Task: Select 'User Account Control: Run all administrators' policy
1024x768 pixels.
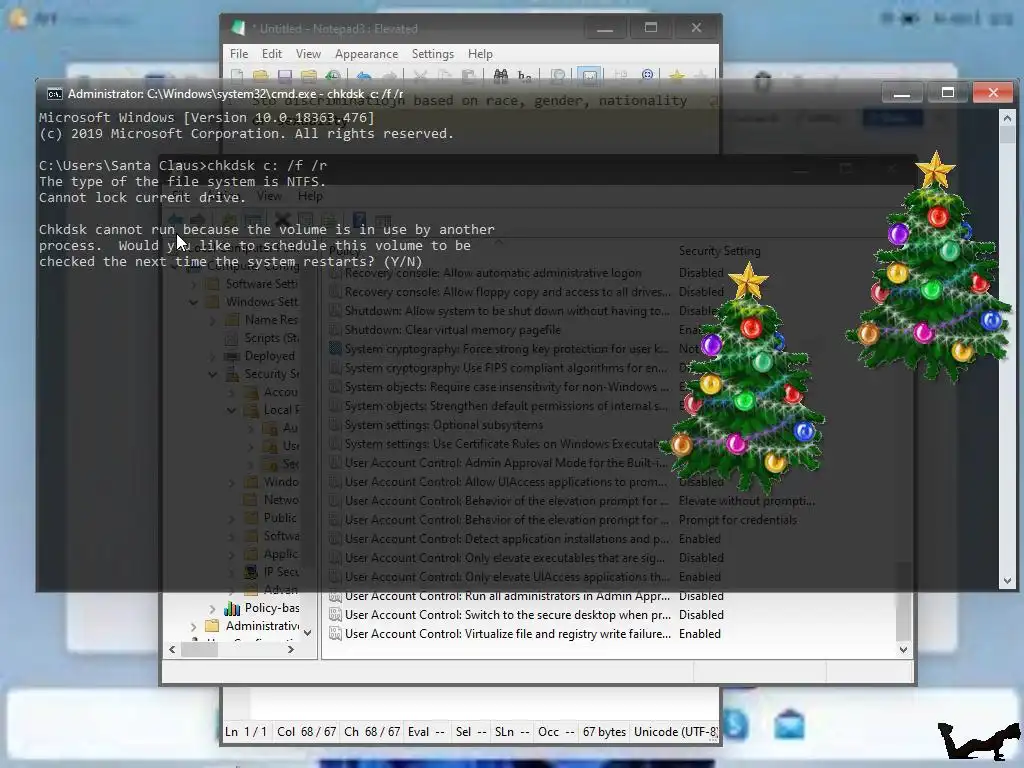Action: 507,596
